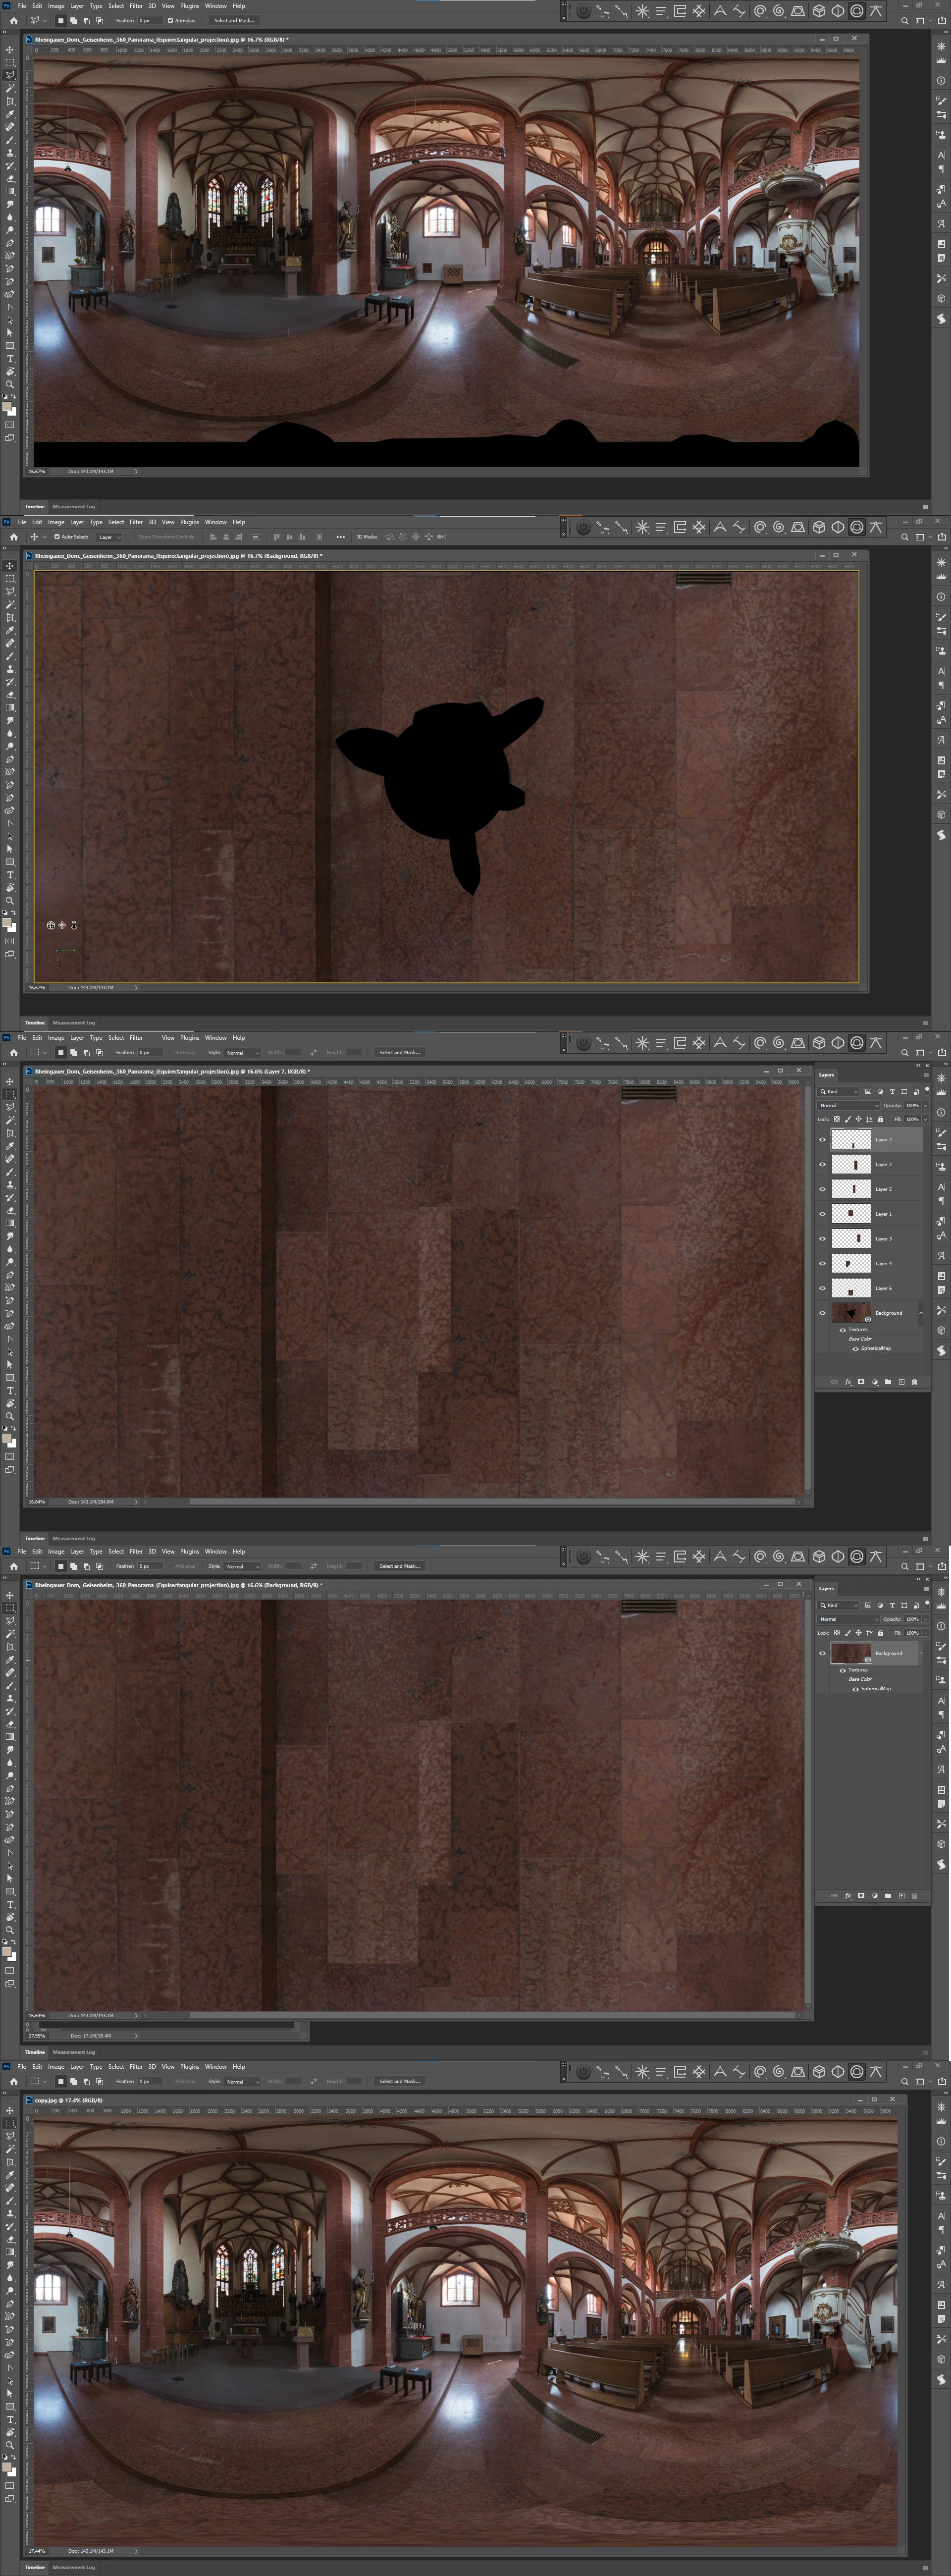Select the 3D pan mode icon
The image size is (951, 2576).
point(416,537)
